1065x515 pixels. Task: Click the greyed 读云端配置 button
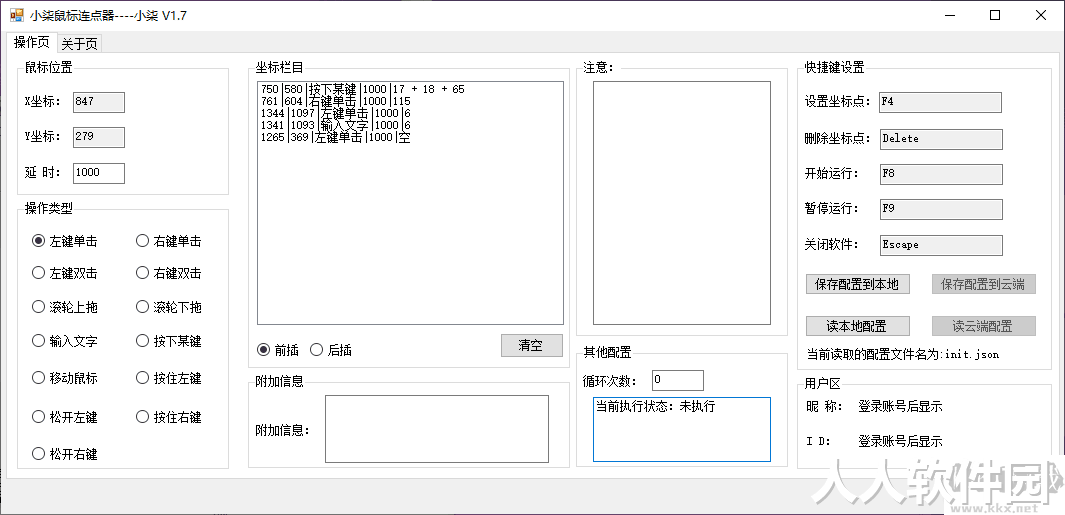tap(983, 326)
